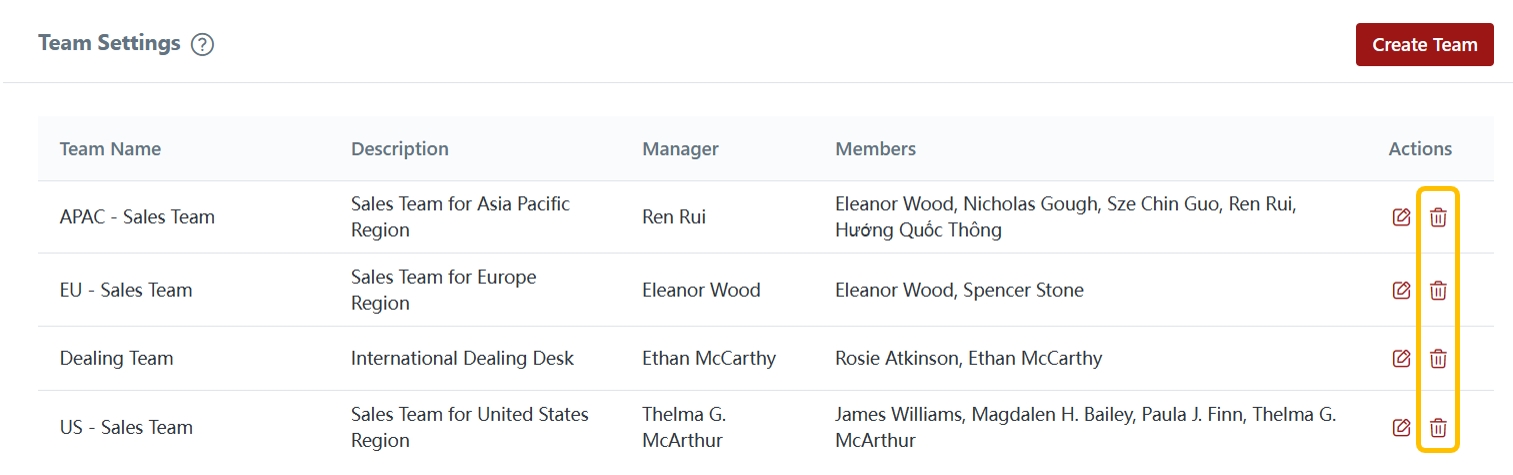Image resolution: width=1513 pixels, height=475 pixels.
Task: Select the Dealing Team name cell
Action: (x=116, y=358)
